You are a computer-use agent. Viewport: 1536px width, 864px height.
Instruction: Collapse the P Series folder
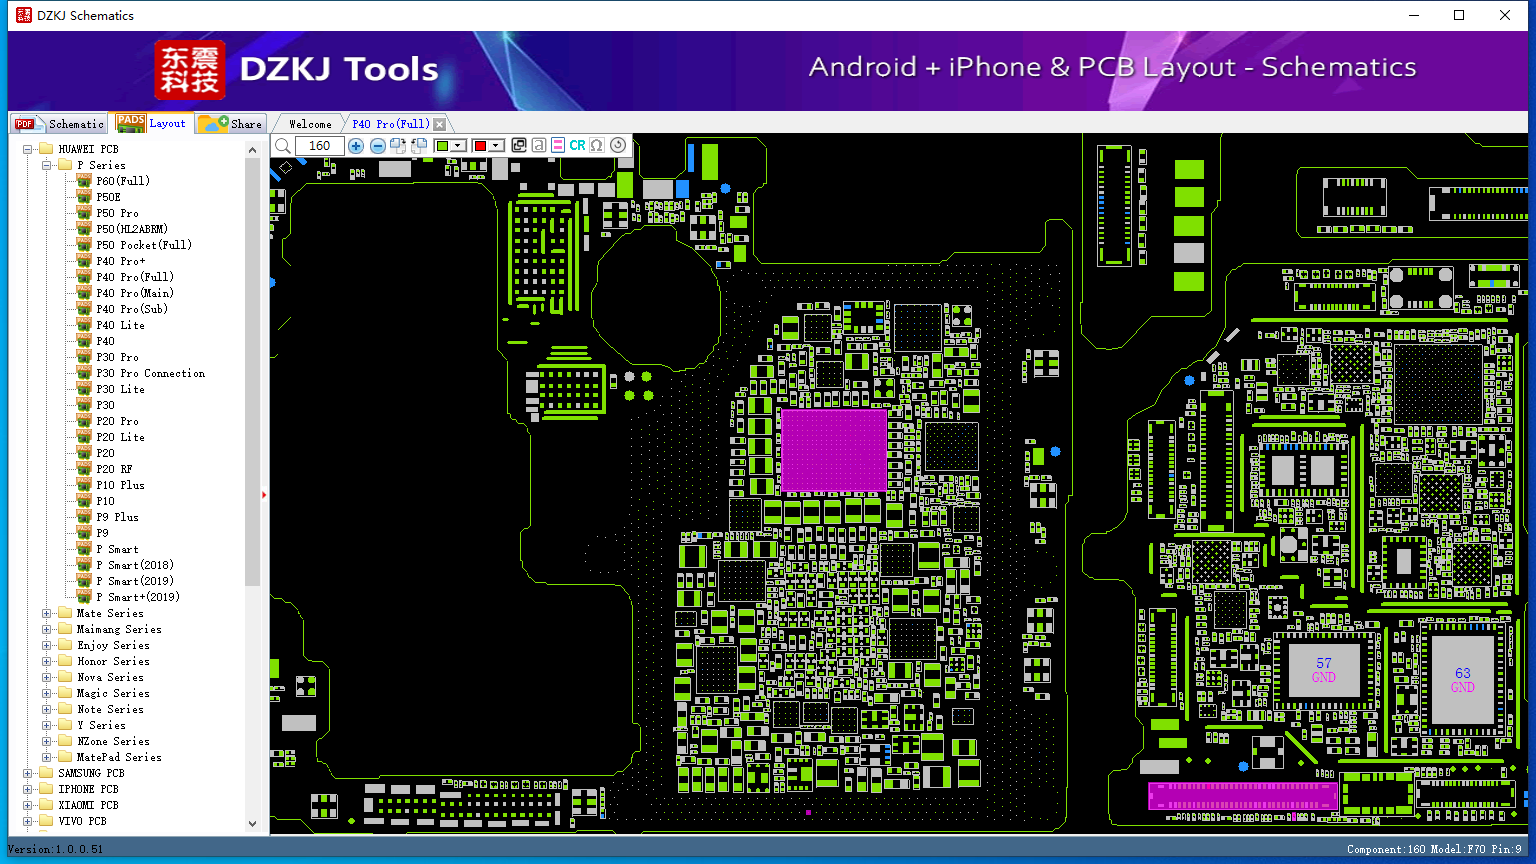tap(47, 165)
